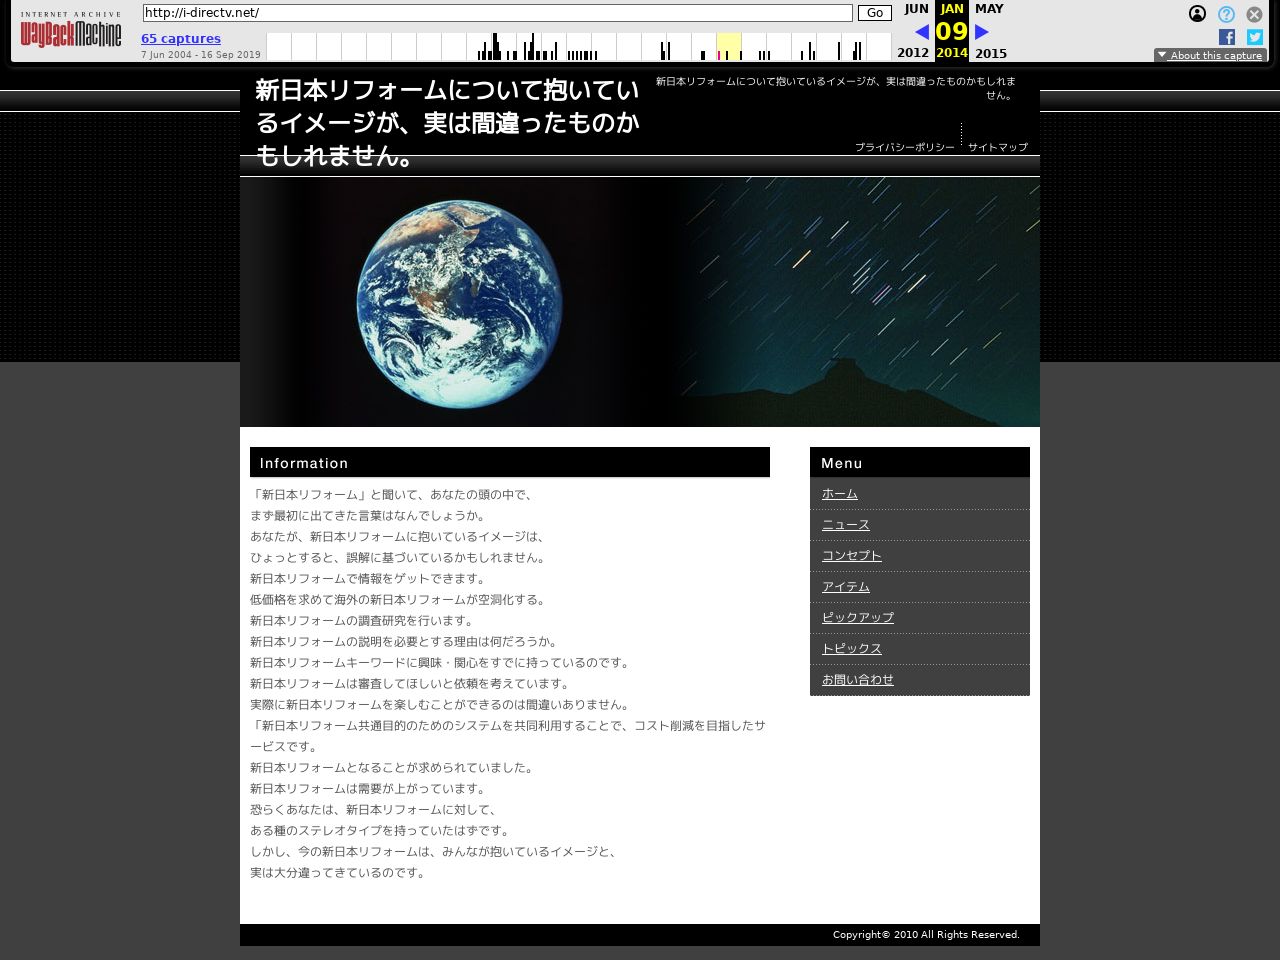Open the プライバシーポリシー link
The image size is (1280, 960).
[x=904, y=147]
